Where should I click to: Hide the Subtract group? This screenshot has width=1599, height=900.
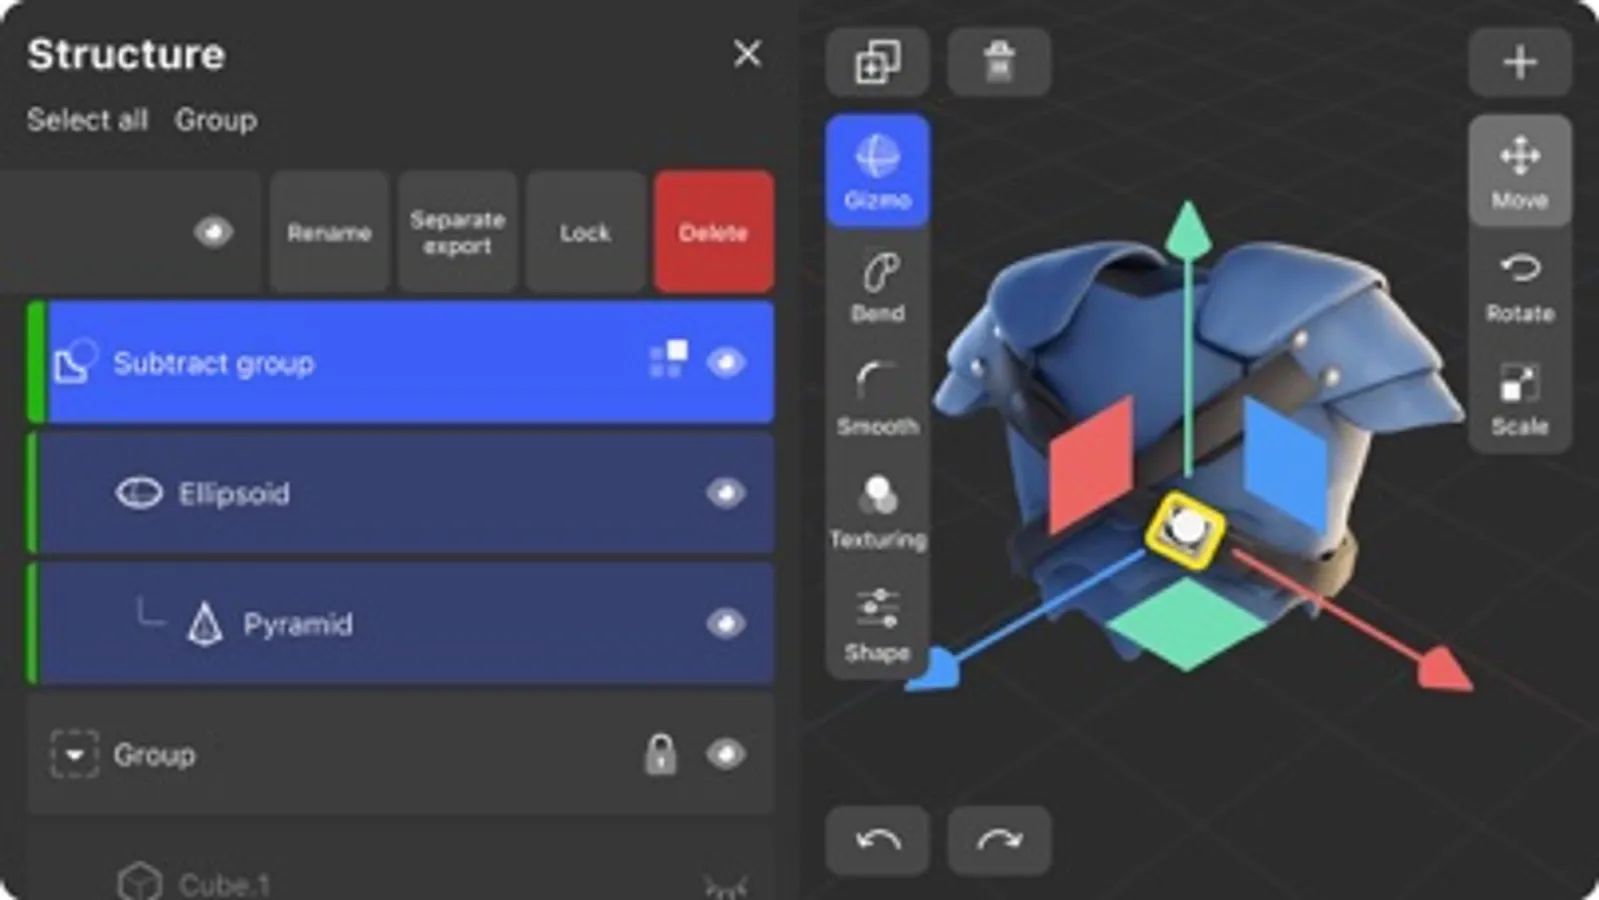tap(726, 362)
